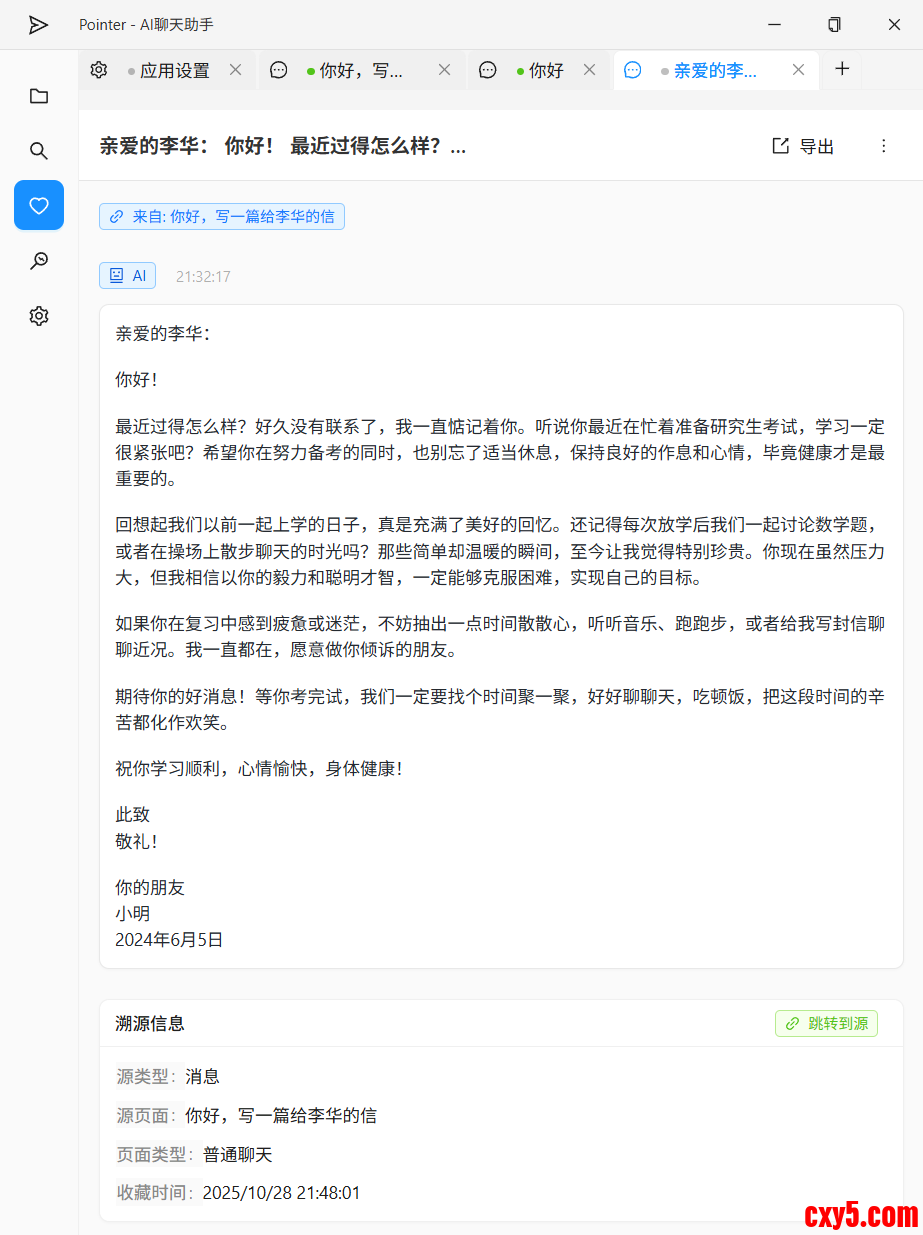Click the 源类型 label

(146, 1076)
